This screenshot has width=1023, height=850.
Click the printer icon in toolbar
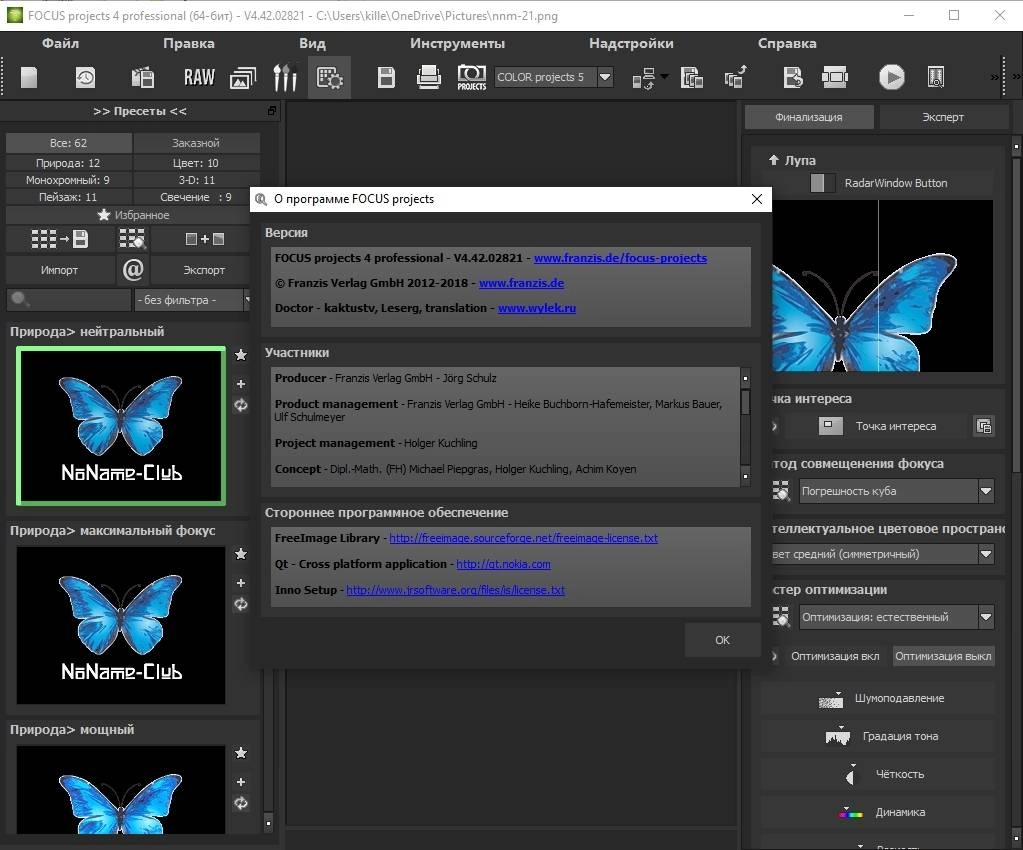[x=429, y=78]
